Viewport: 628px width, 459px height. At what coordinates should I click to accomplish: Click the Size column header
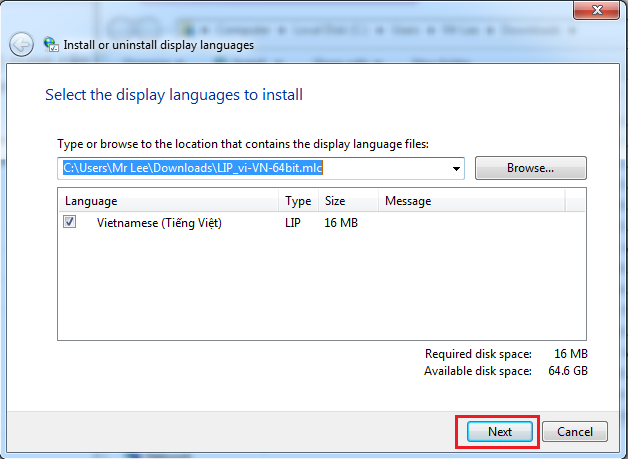(335, 201)
